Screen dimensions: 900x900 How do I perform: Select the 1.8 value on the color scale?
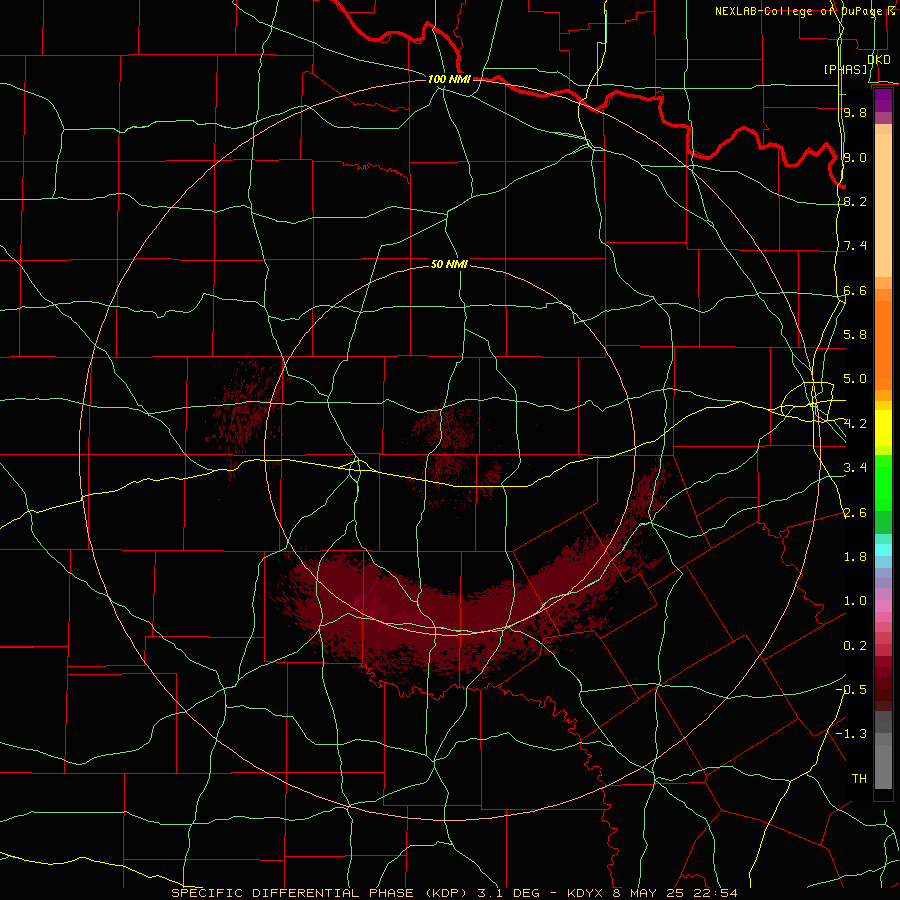pyautogui.click(x=855, y=557)
